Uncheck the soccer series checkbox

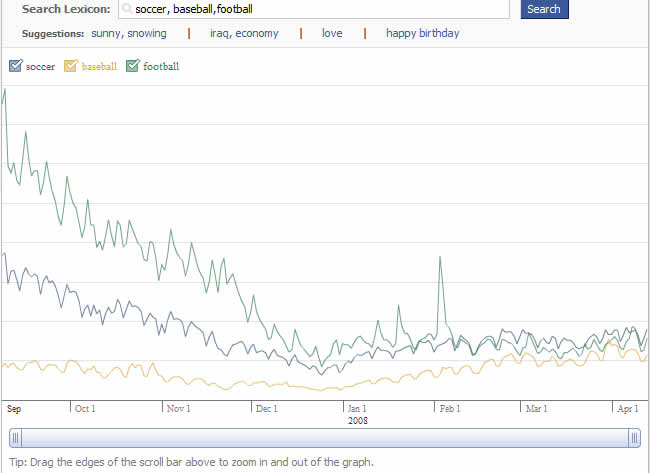tap(15, 67)
